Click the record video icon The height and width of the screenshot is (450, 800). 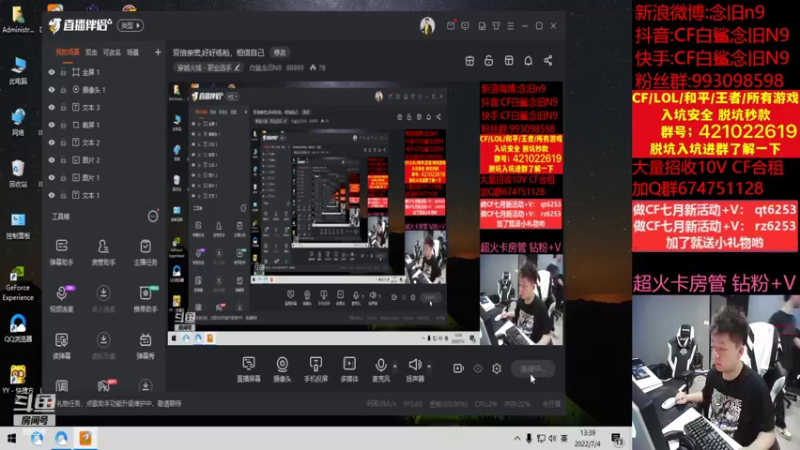[458, 368]
